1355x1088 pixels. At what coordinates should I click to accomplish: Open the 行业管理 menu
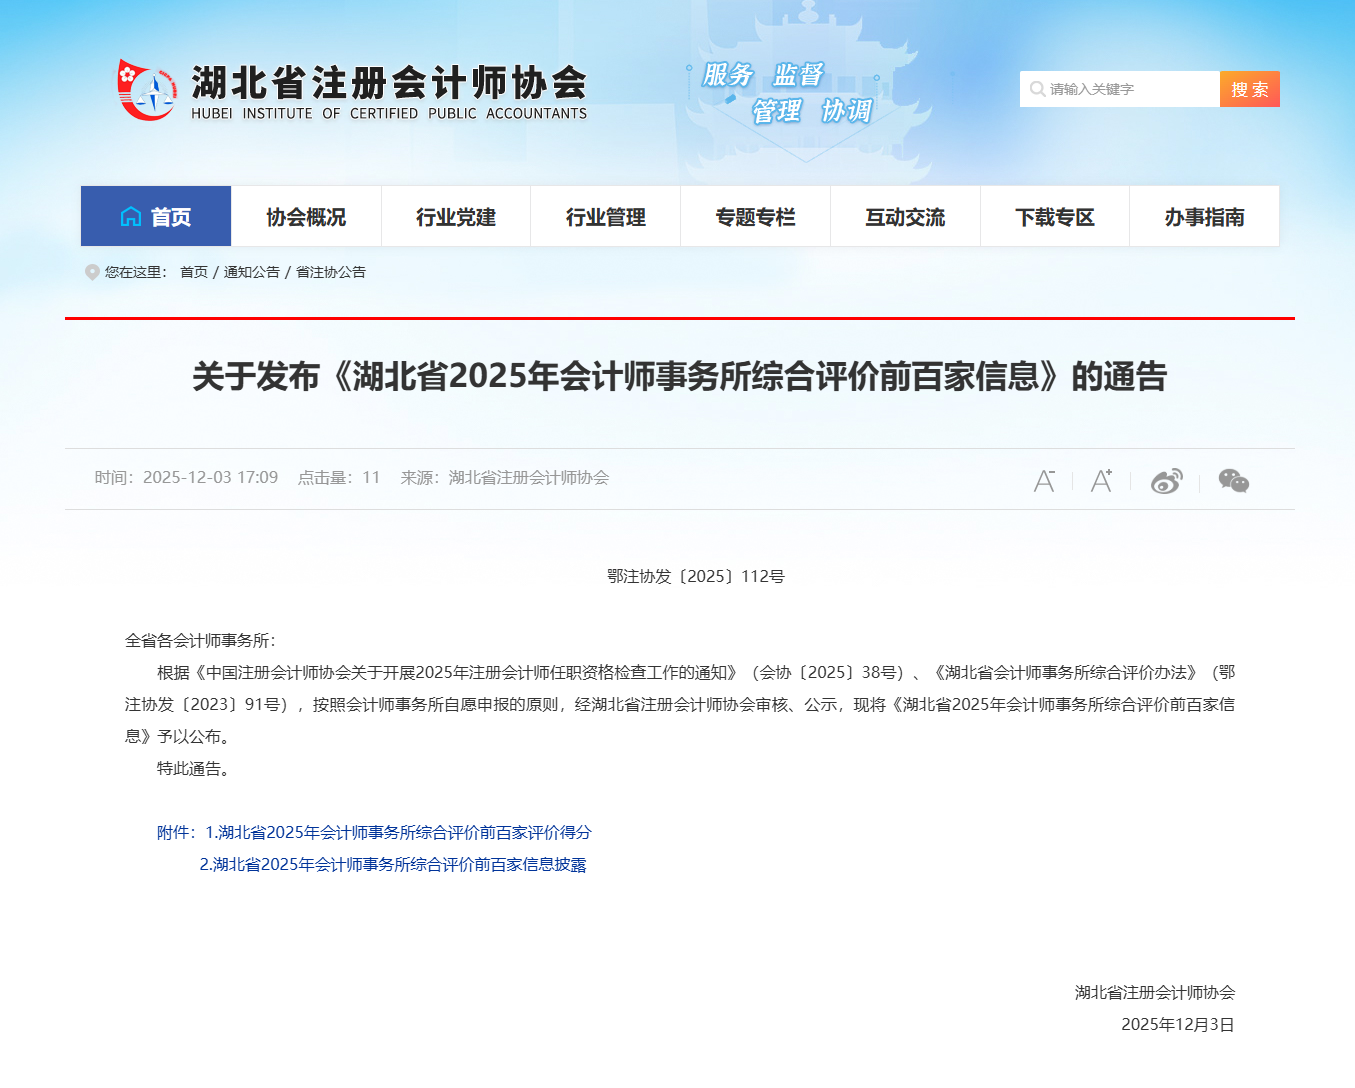(x=605, y=216)
